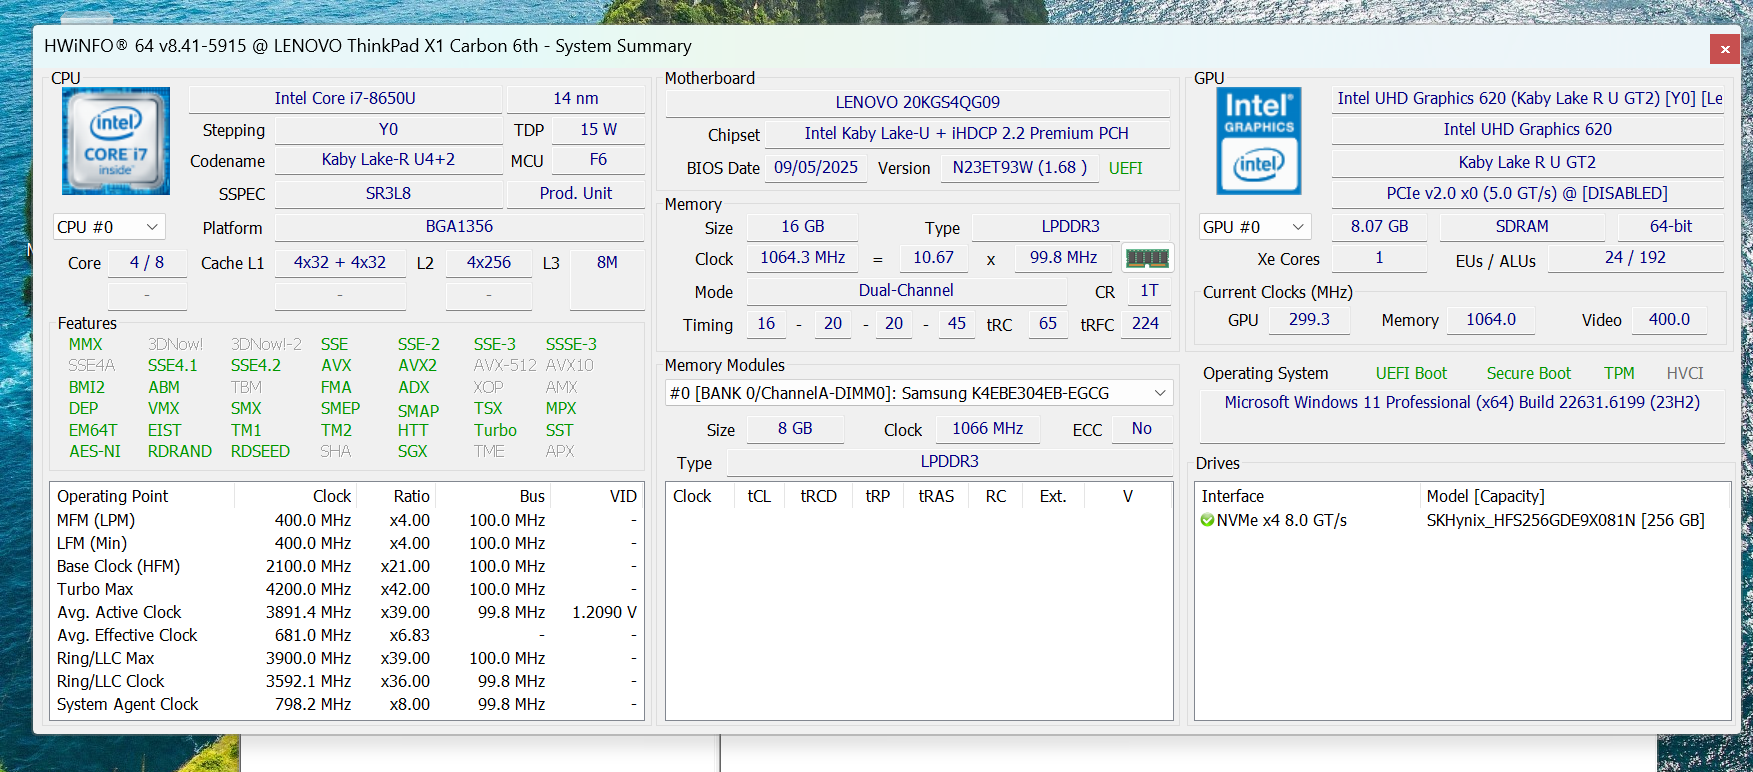
Task: Select the SKHynix NVMe drive row
Action: pos(1462,520)
